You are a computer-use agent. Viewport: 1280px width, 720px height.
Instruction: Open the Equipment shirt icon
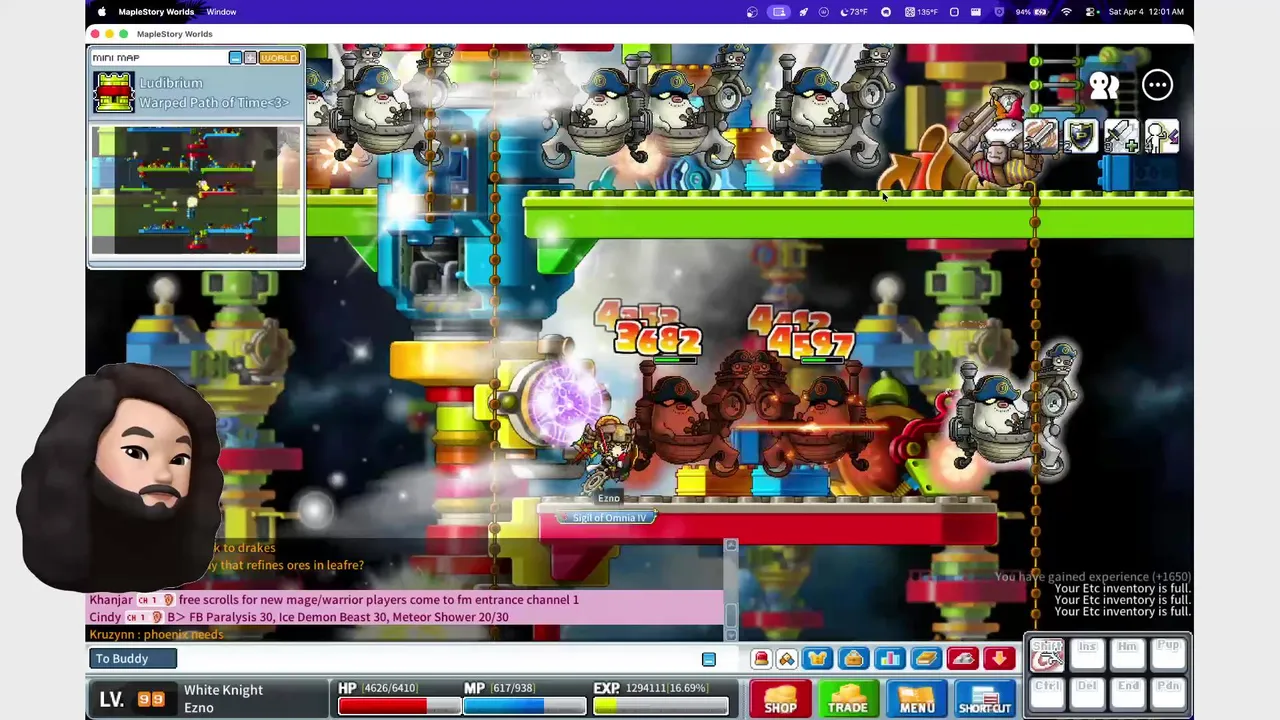coord(818,658)
